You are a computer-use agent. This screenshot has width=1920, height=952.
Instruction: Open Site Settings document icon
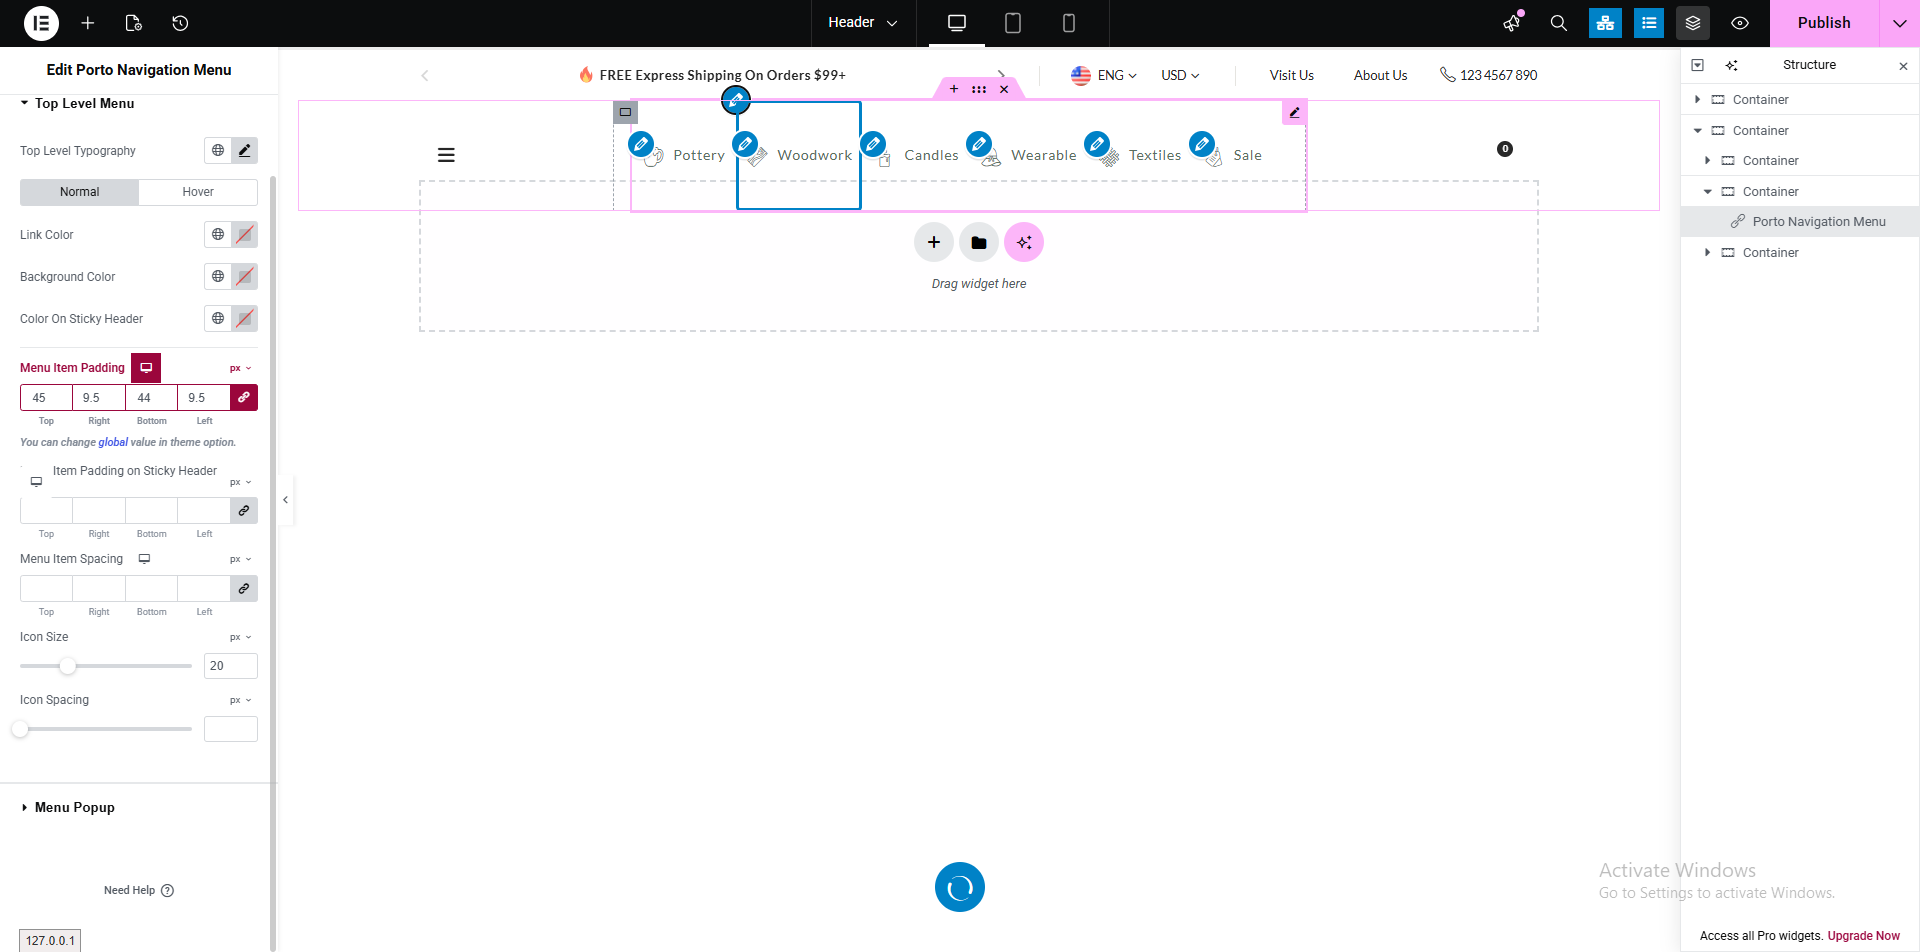pos(134,23)
